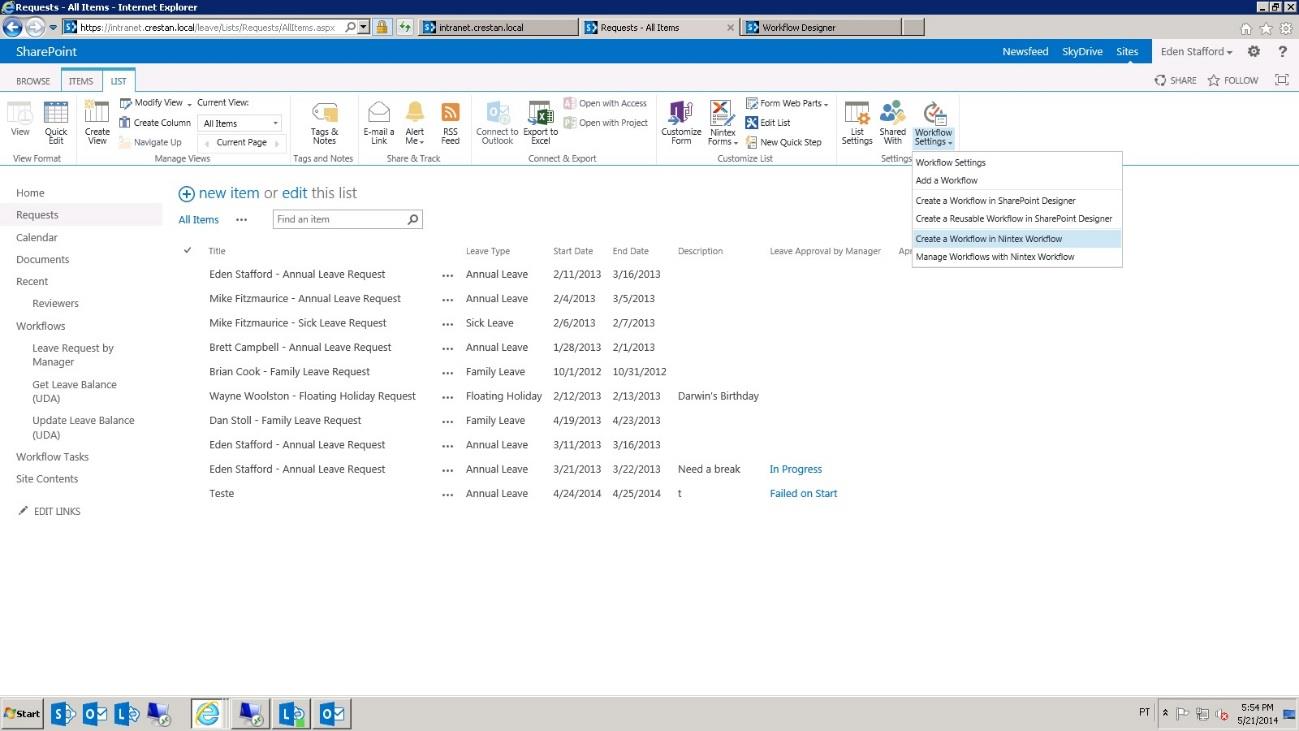Open ellipsis for Wayne Woolston Floating Holiday Request
The height and width of the screenshot is (731, 1299).
coord(447,397)
